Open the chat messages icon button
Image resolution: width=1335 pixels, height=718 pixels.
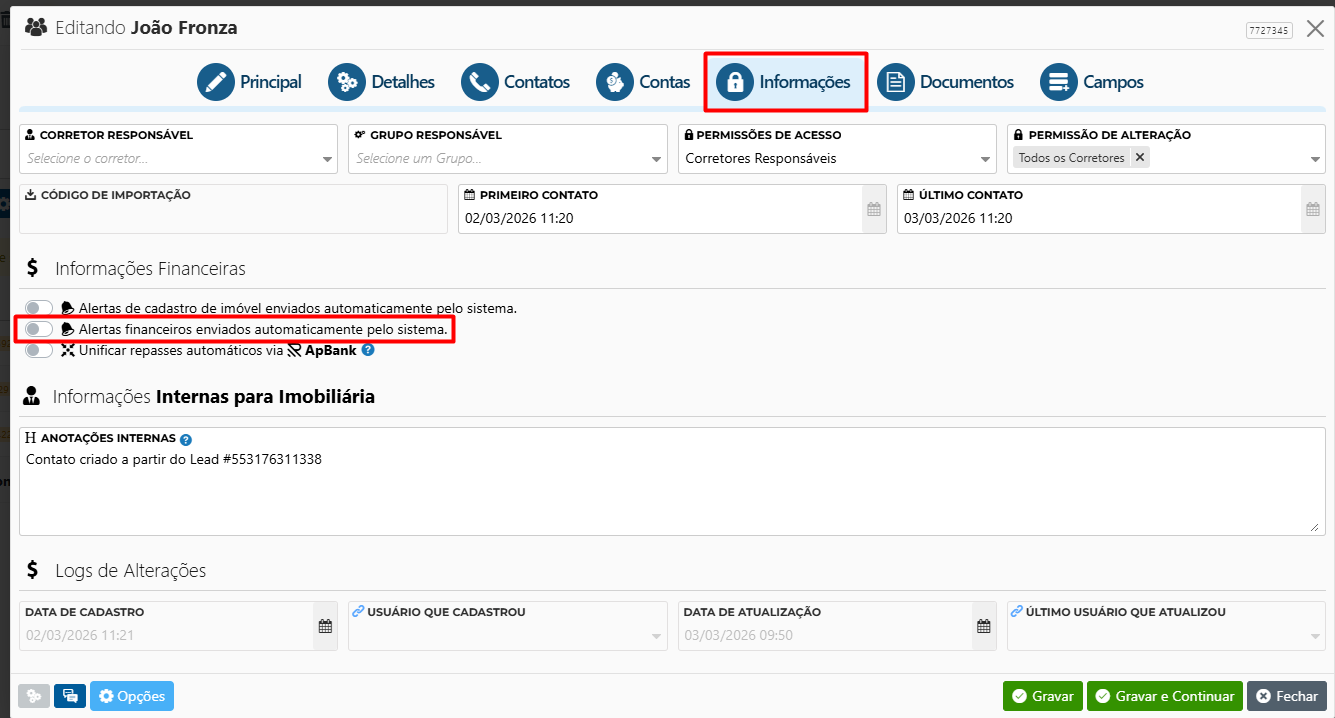tap(70, 696)
